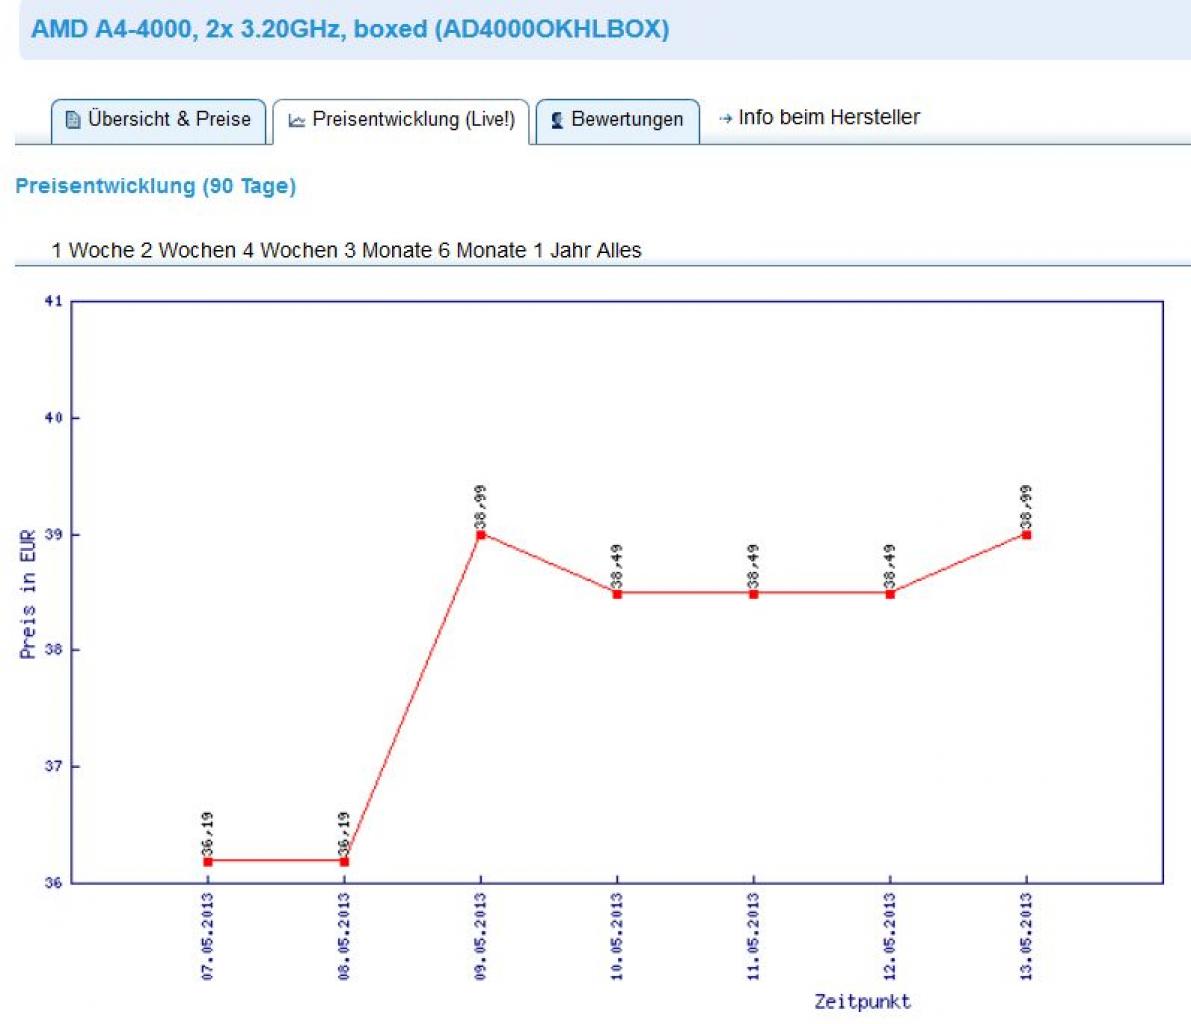1191x1024 pixels.
Task: Click the 12.05.2013 data point on chart
Action: point(890,594)
